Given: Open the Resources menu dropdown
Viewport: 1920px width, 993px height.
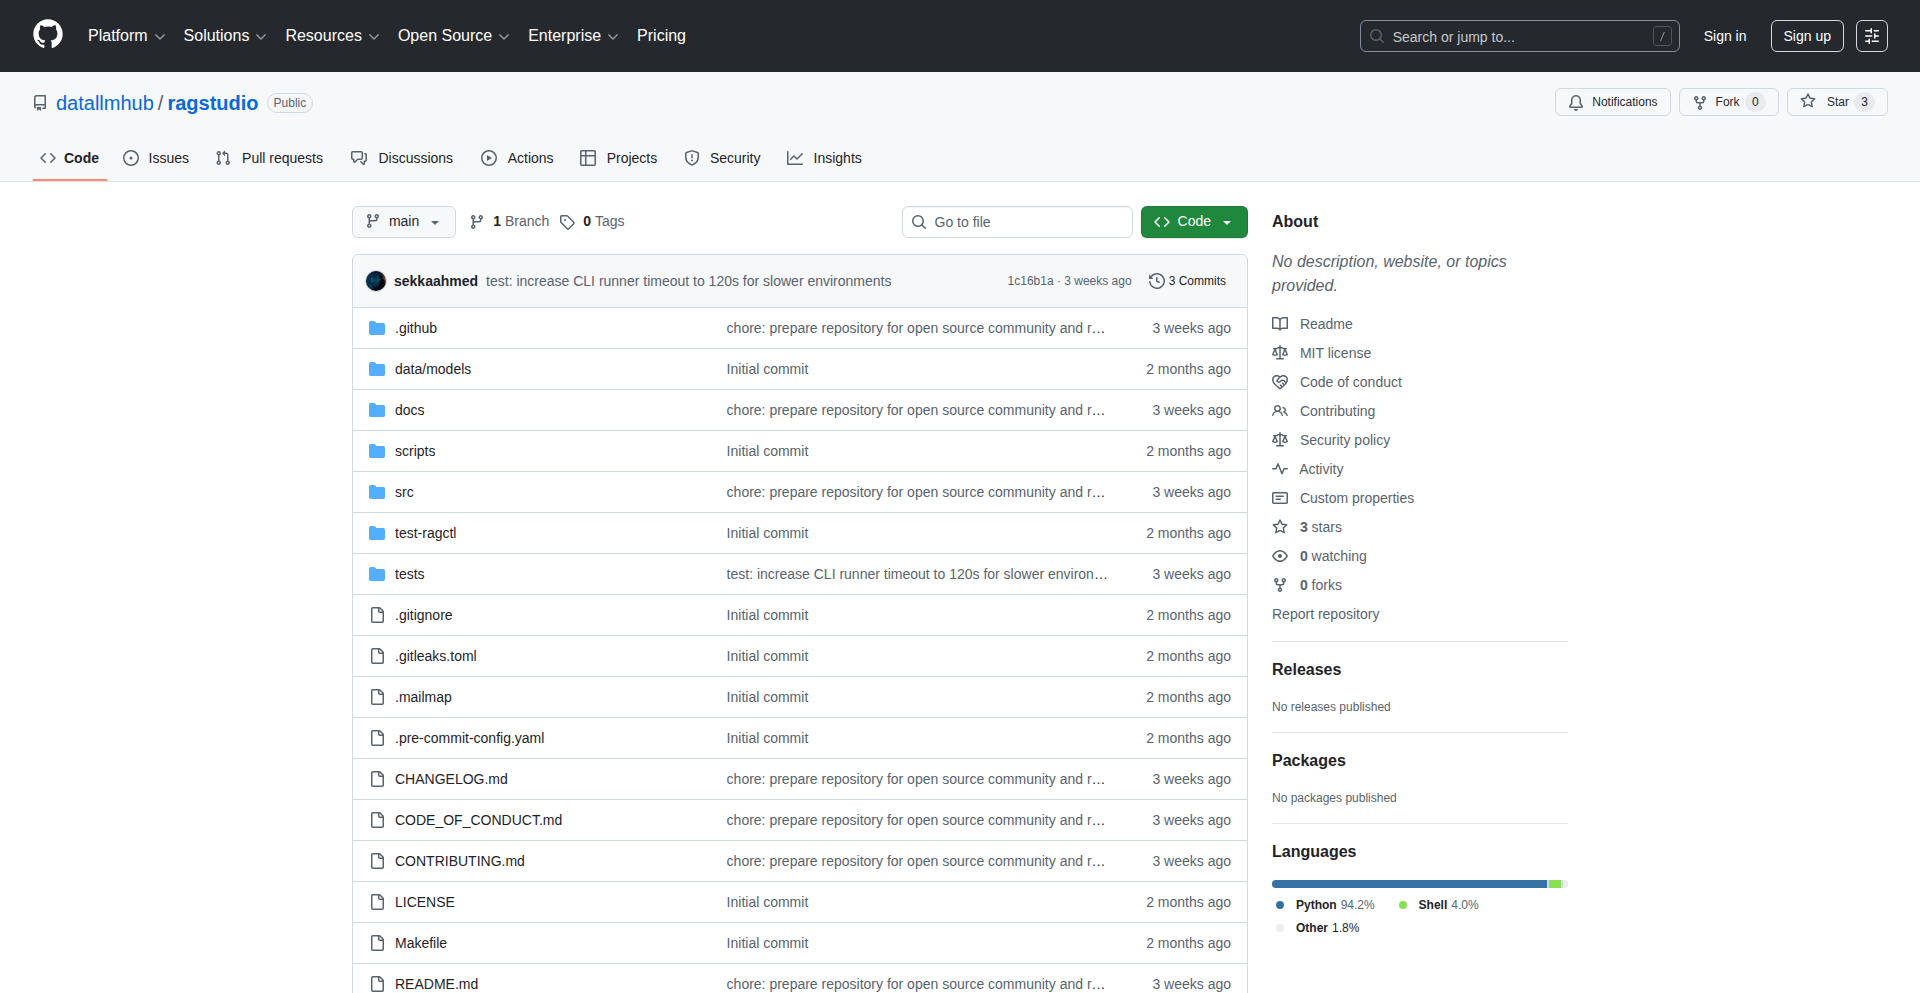Looking at the screenshot, I should (331, 36).
